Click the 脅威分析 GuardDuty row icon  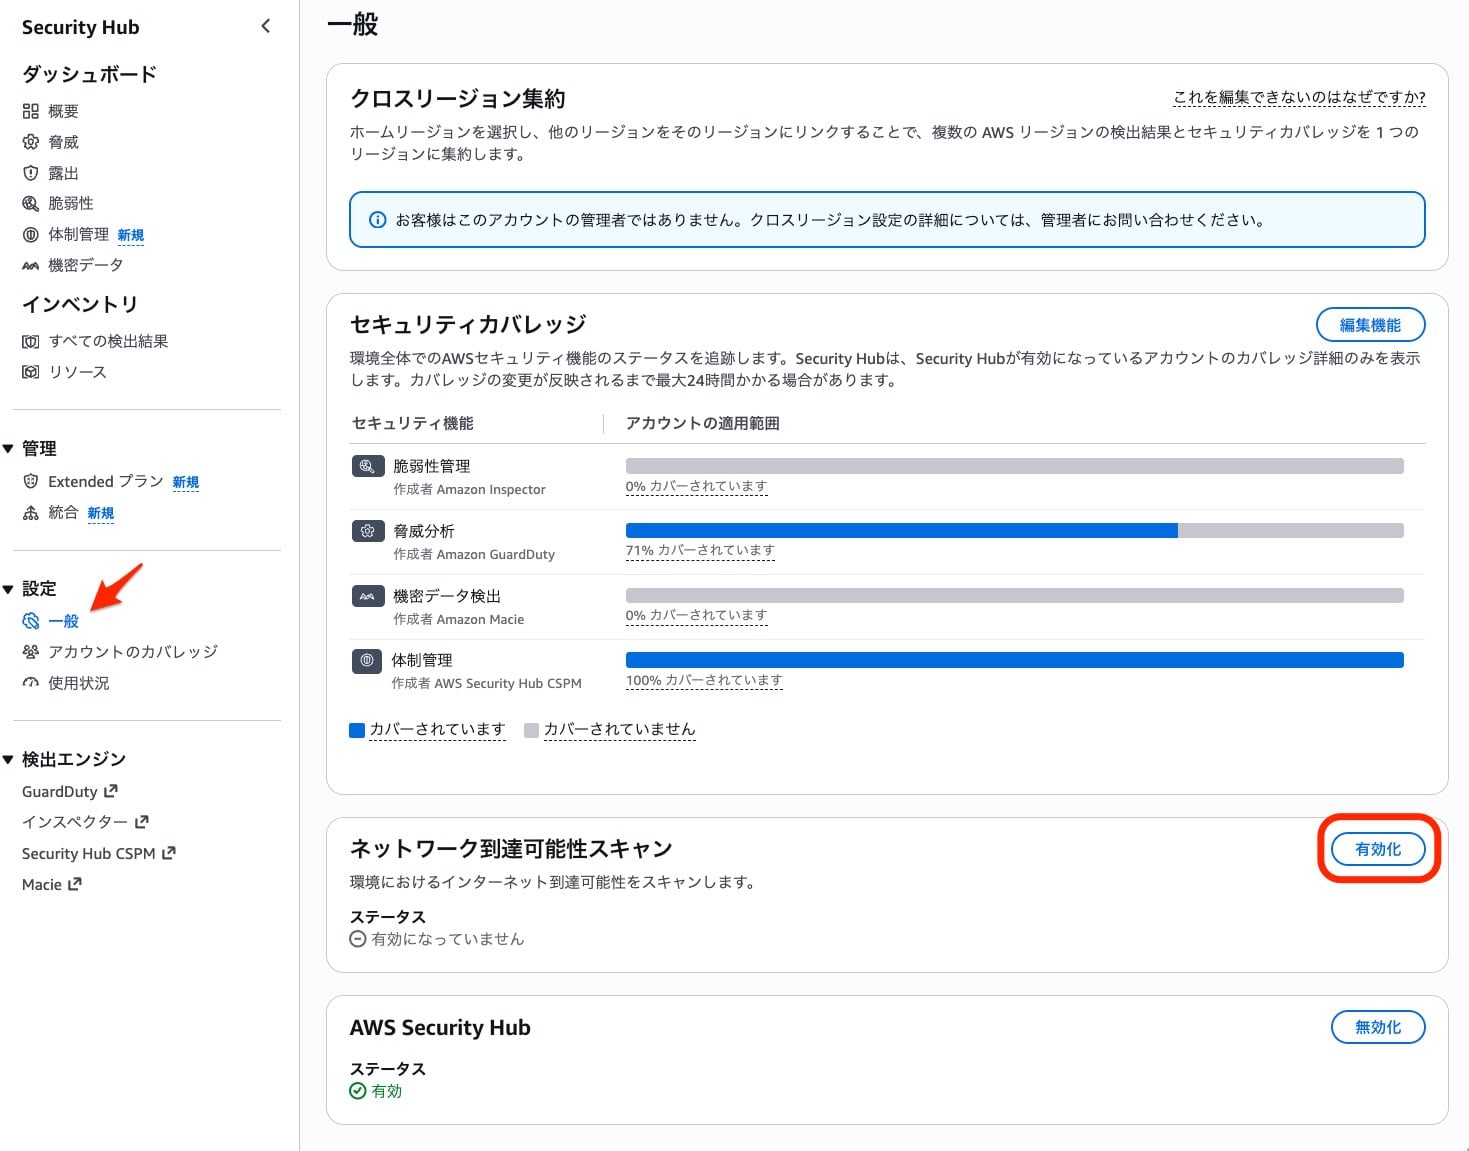coord(368,531)
